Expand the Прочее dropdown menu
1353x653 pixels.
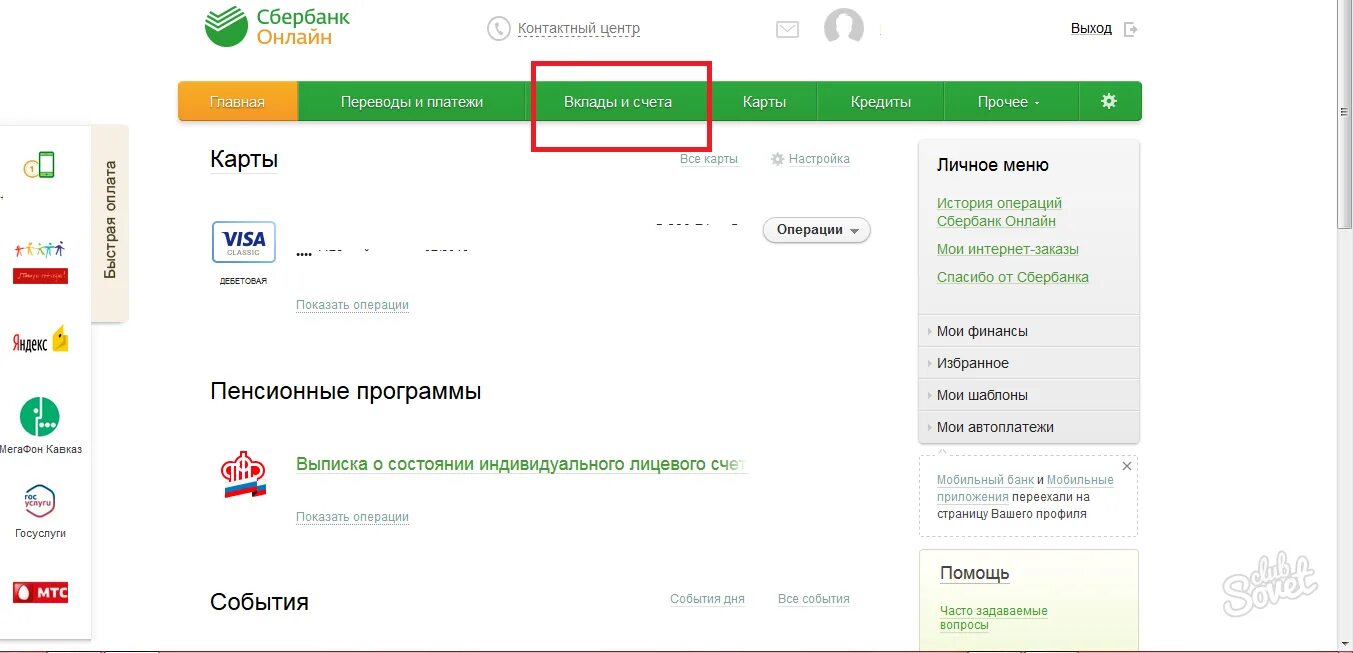1009,102
